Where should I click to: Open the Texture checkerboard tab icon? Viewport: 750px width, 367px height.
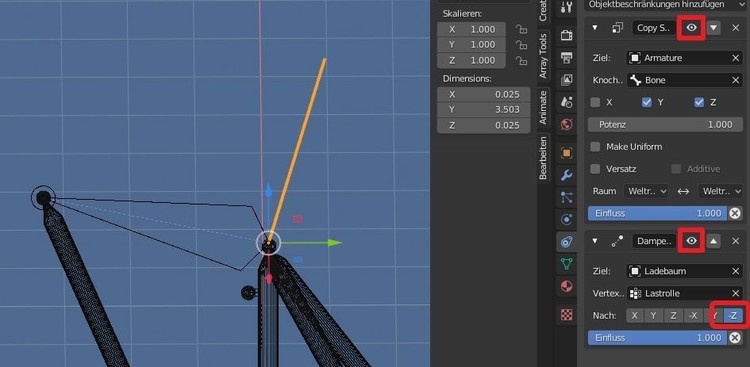tap(566, 314)
